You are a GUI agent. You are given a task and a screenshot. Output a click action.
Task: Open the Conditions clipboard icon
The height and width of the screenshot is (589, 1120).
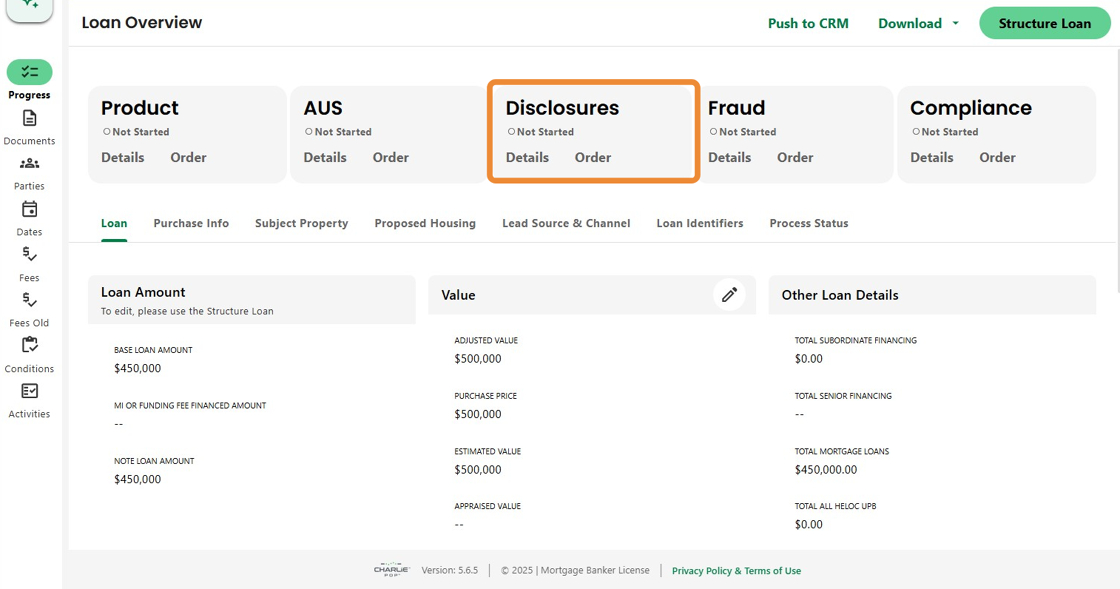(x=29, y=346)
